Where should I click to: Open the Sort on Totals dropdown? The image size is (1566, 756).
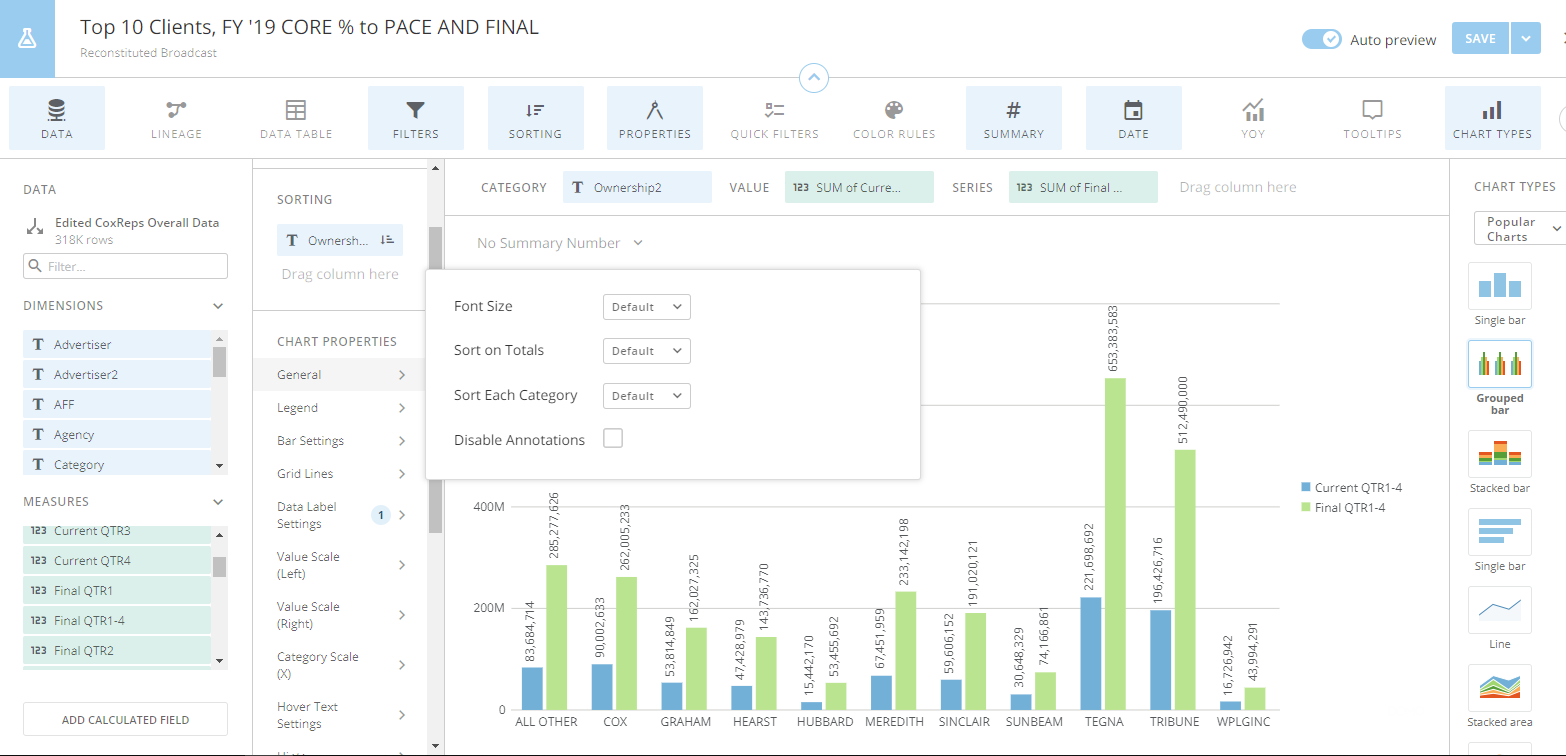point(646,350)
